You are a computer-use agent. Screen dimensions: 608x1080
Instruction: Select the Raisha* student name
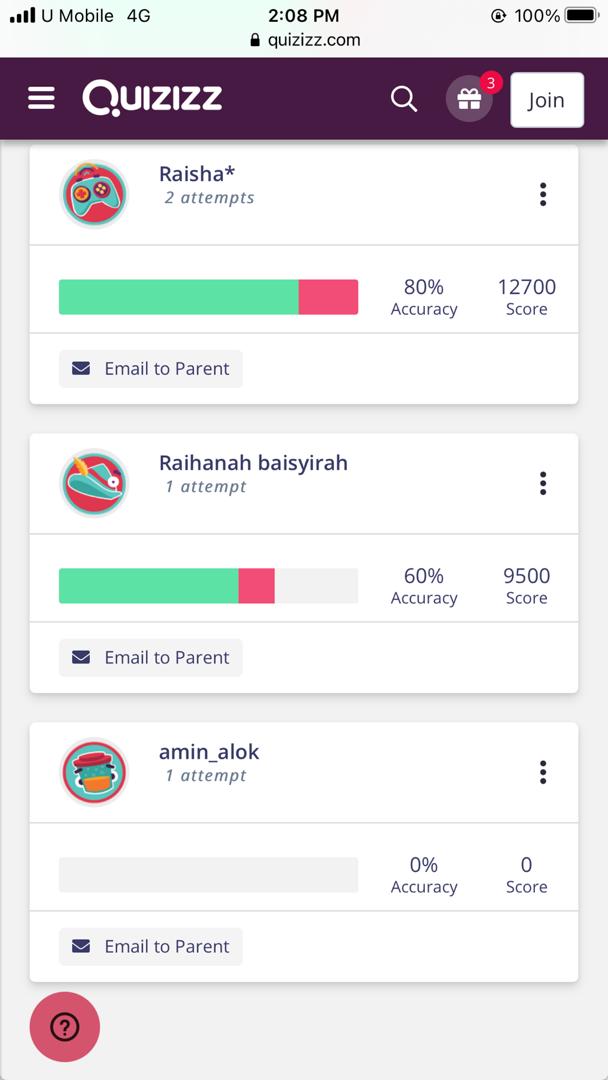[197, 174]
